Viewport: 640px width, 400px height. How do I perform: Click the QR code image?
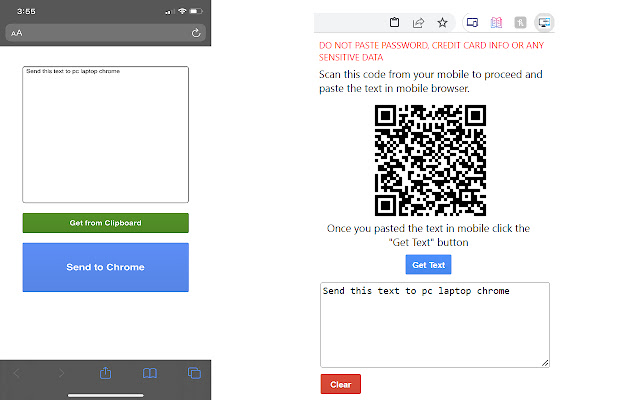pyautogui.click(x=430, y=160)
